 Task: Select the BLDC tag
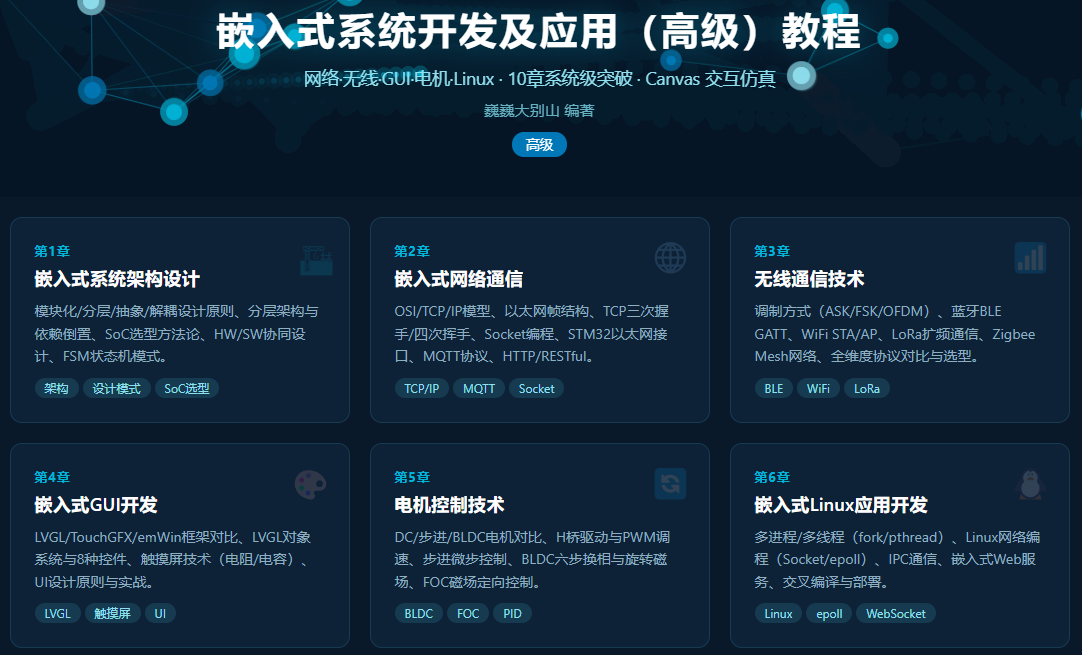(419, 614)
